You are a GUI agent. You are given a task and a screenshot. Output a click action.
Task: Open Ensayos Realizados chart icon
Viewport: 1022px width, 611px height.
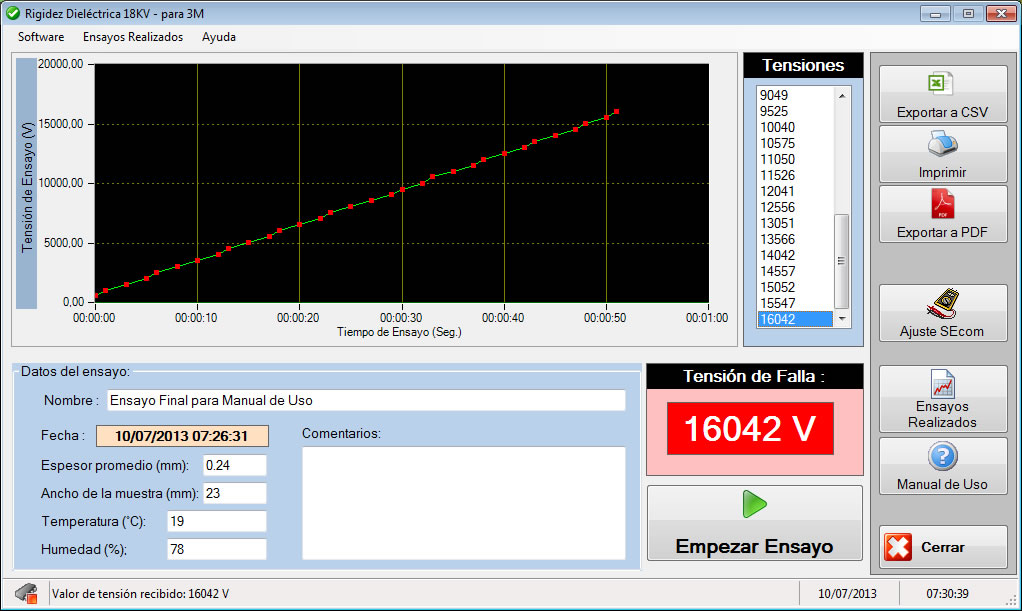click(942, 383)
